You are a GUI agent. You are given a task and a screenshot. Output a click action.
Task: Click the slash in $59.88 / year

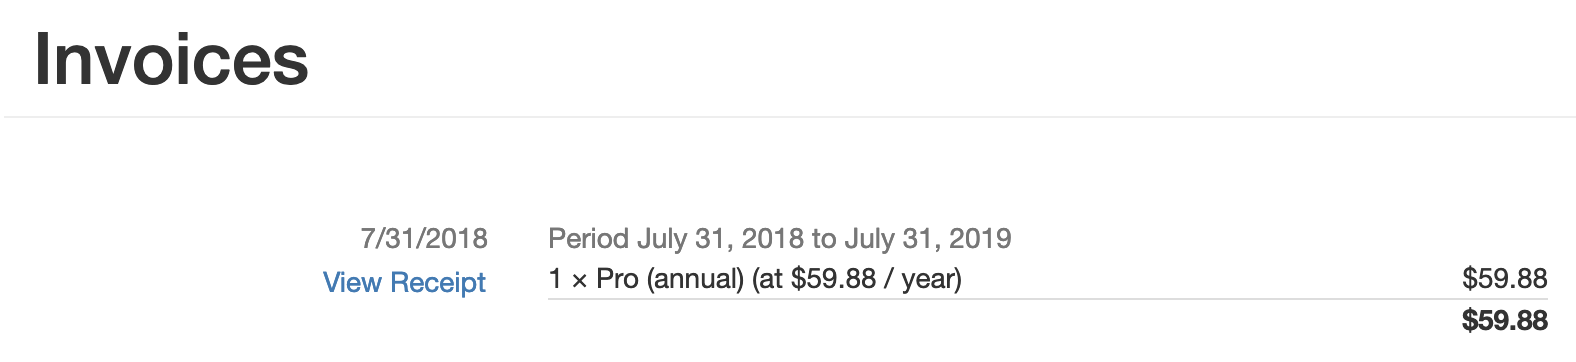[x=889, y=279]
